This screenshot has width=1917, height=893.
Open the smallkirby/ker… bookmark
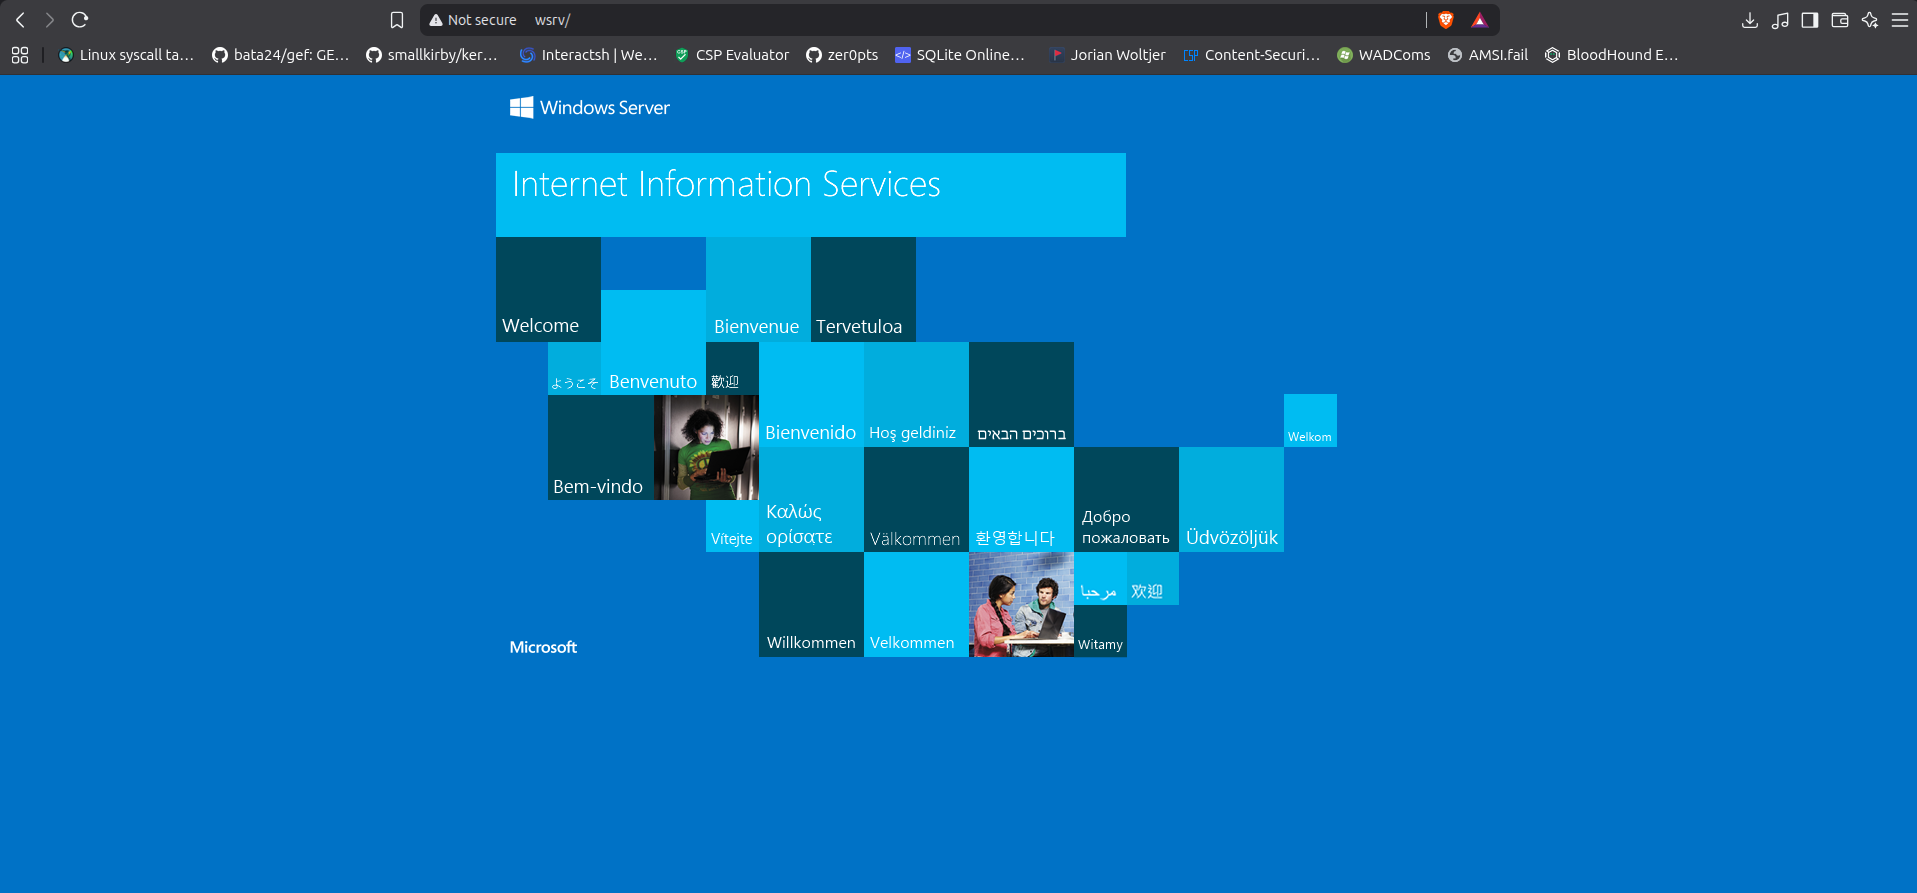tap(432, 55)
